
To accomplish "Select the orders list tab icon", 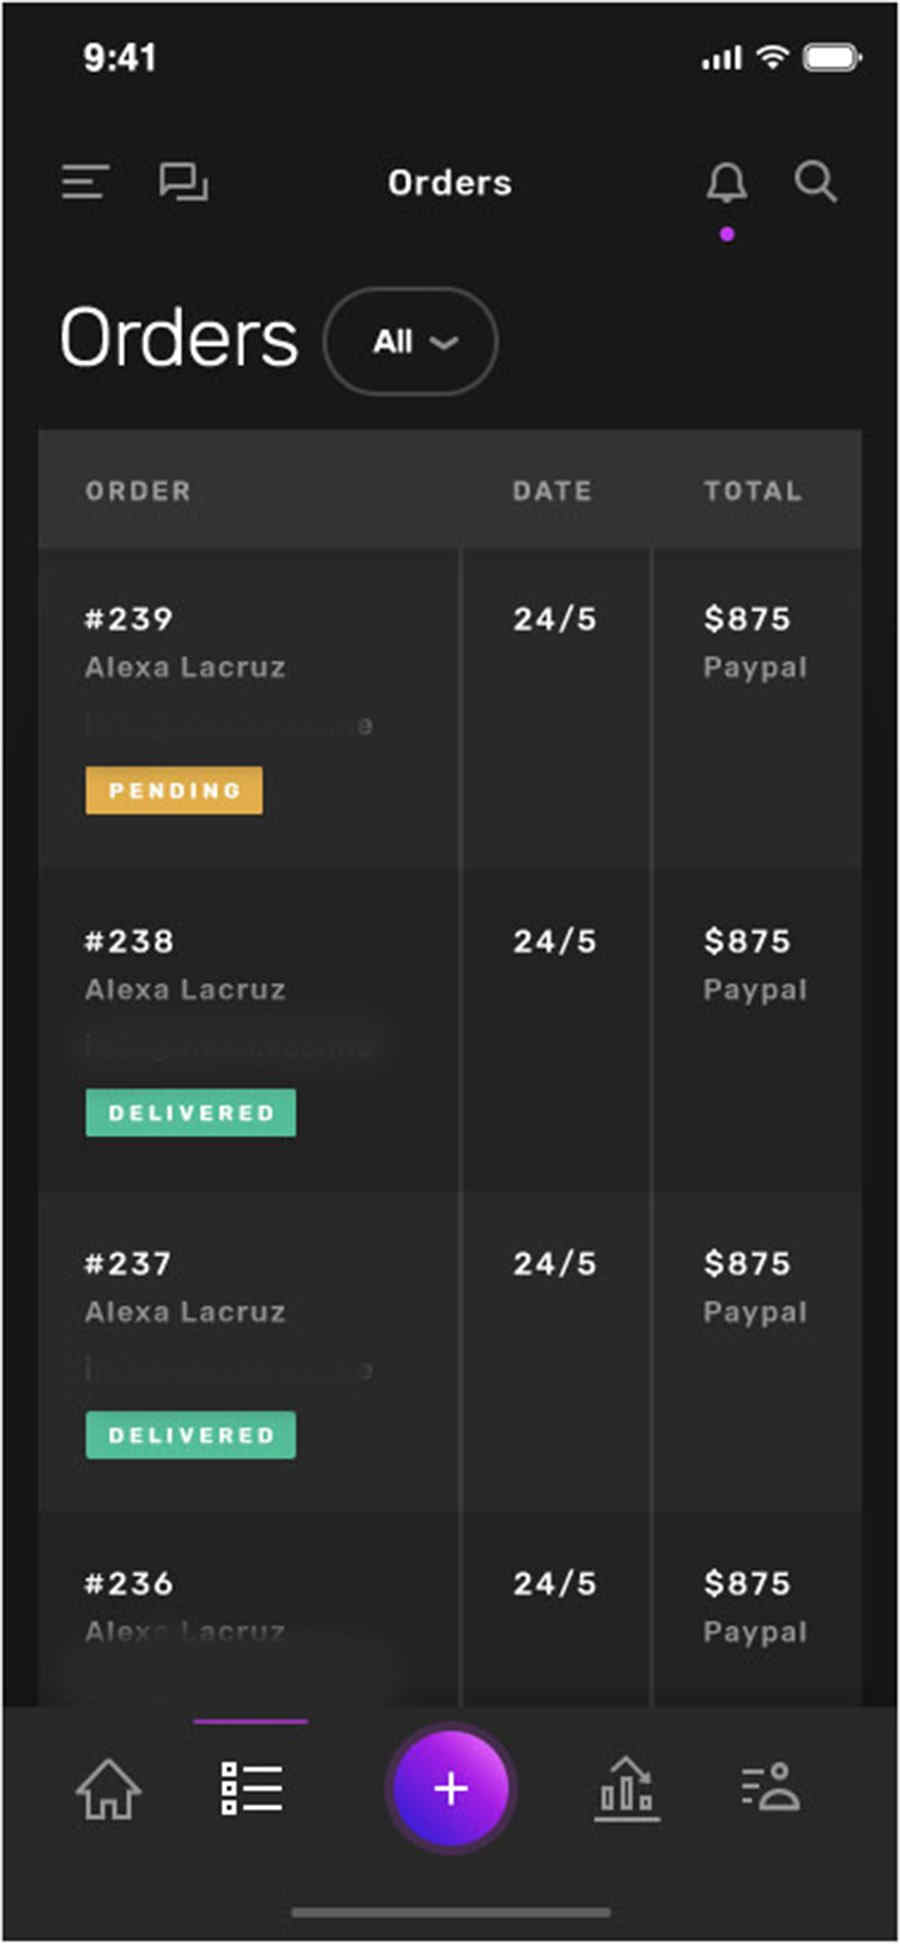I will [x=251, y=1788].
